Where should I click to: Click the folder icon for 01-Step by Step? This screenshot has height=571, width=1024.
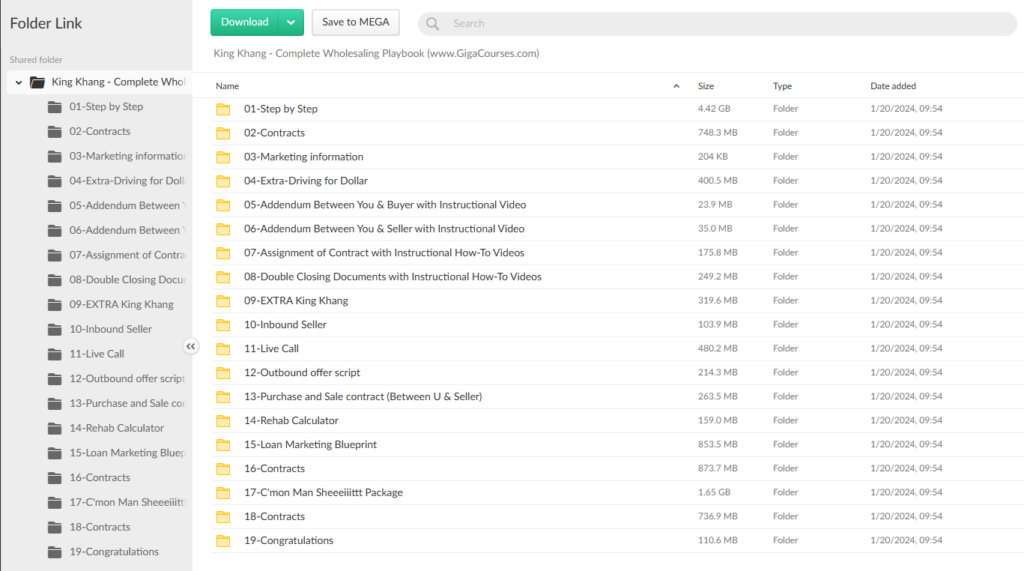[x=223, y=109]
